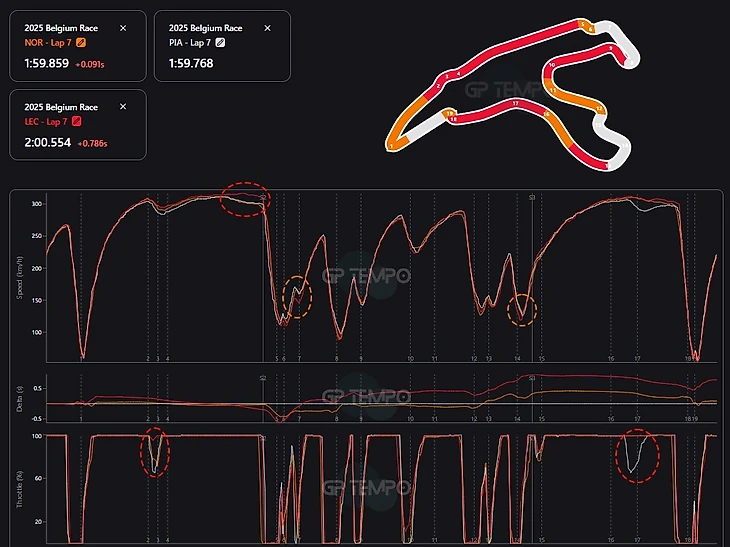Click turn 5 marker on the track map
The height and width of the screenshot is (547, 730).
pos(582,24)
